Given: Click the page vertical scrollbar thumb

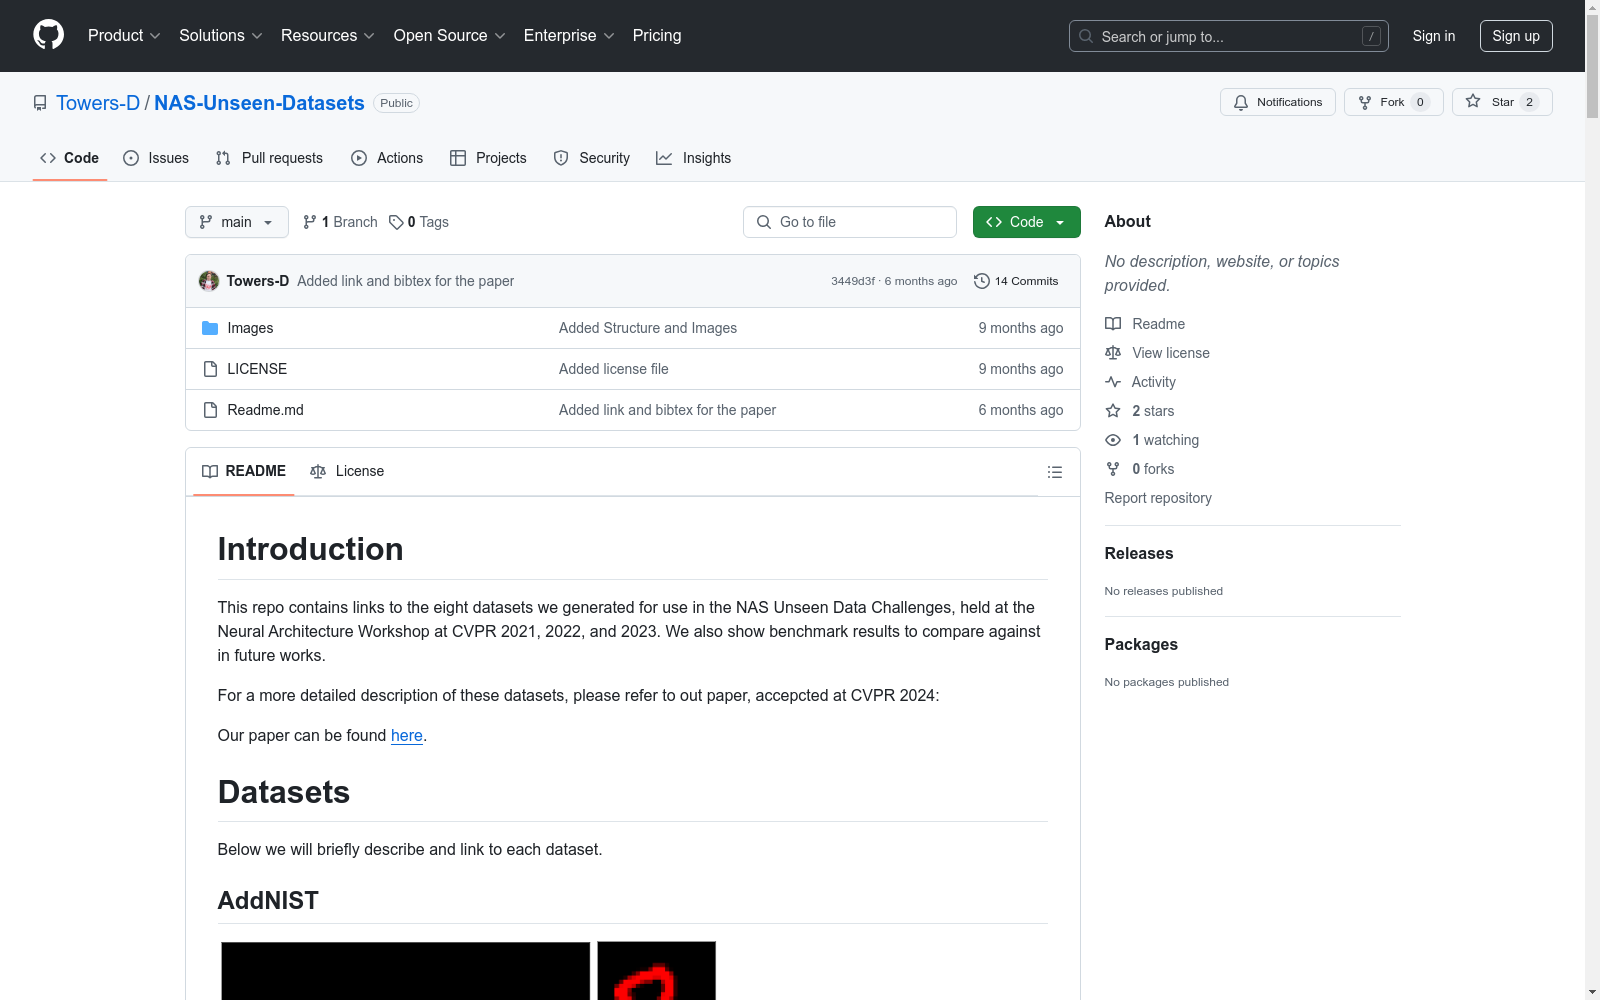Looking at the screenshot, I should [x=1592, y=67].
